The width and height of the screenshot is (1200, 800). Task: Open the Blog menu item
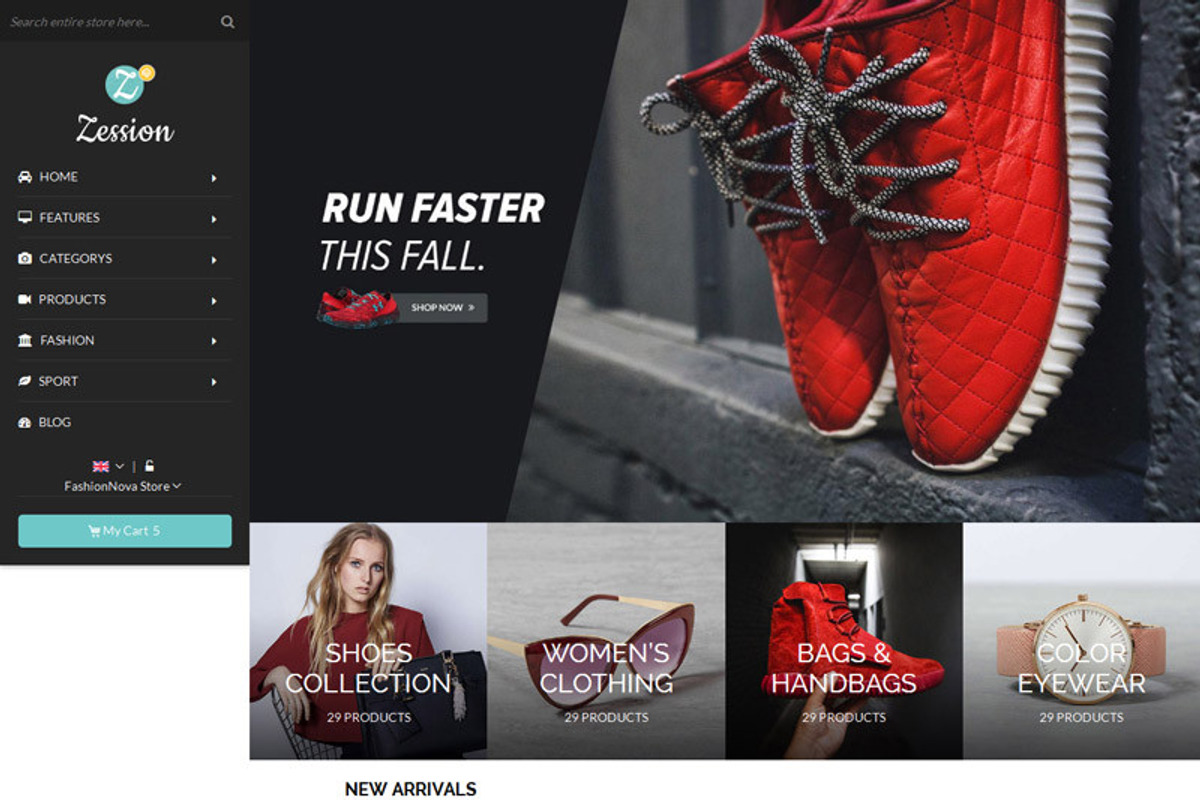pos(54,422)
